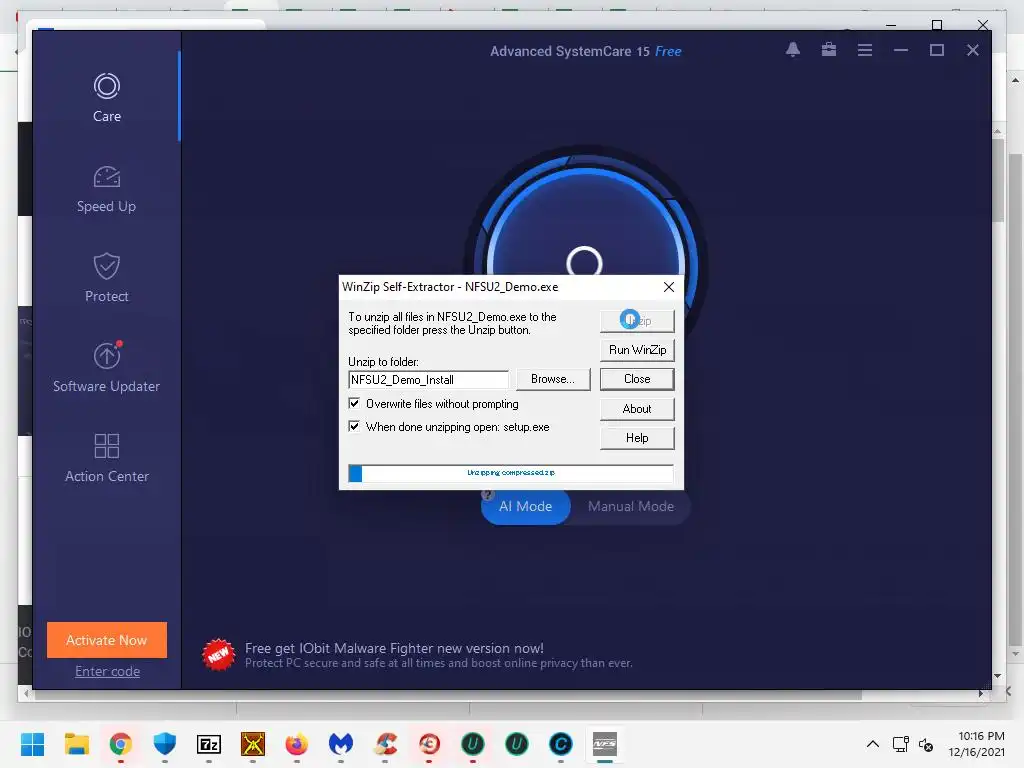
Task: Toggle When done unzipping open setup.exe
Action: pyautogui.click(x=354, y=426)
